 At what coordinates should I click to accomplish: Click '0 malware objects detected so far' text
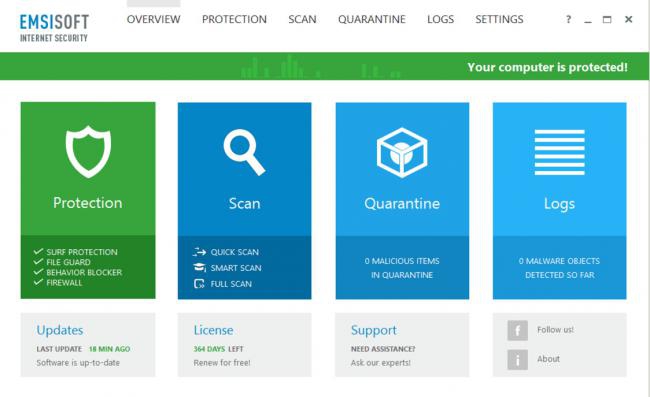pos(559,268)
